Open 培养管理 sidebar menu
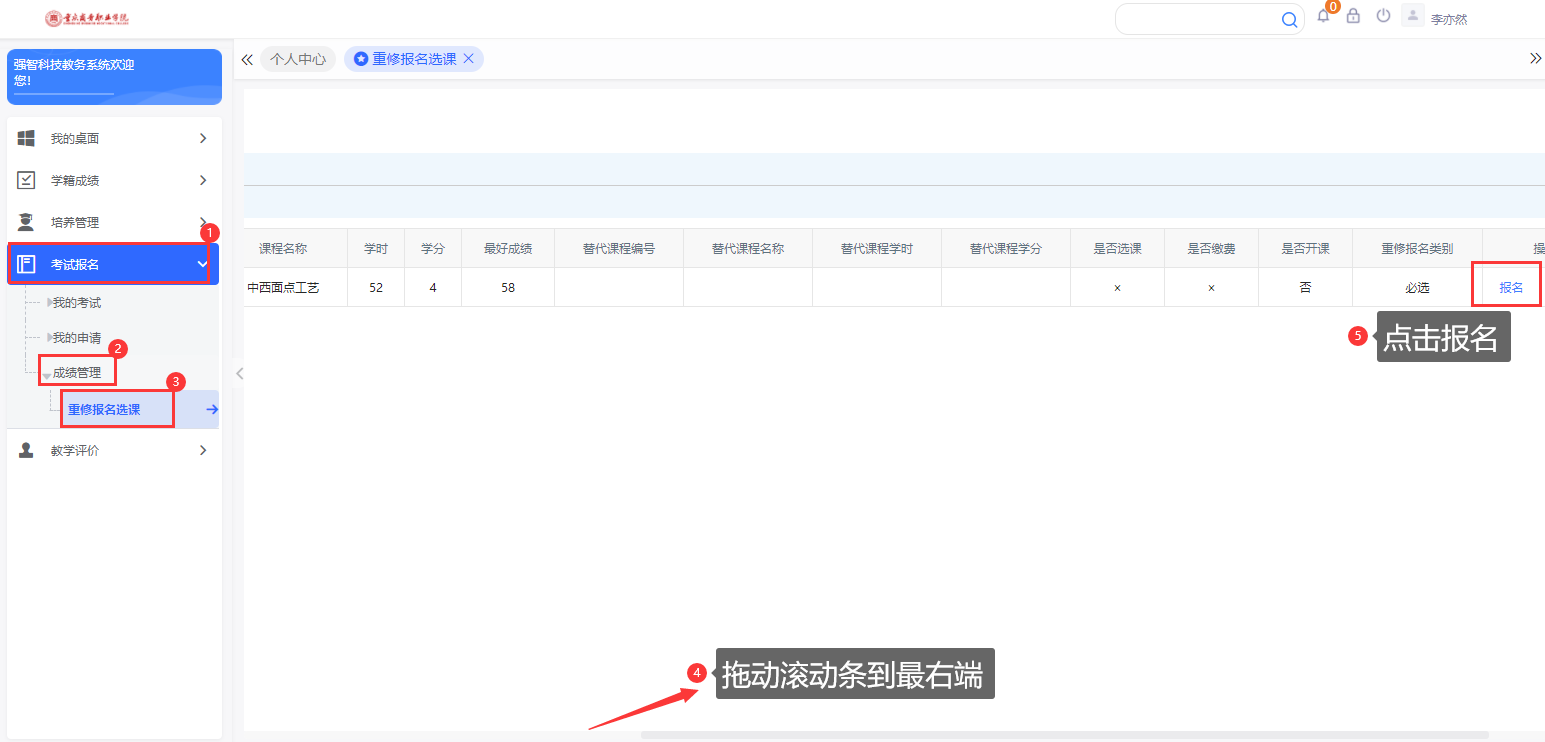 point(113,222)
